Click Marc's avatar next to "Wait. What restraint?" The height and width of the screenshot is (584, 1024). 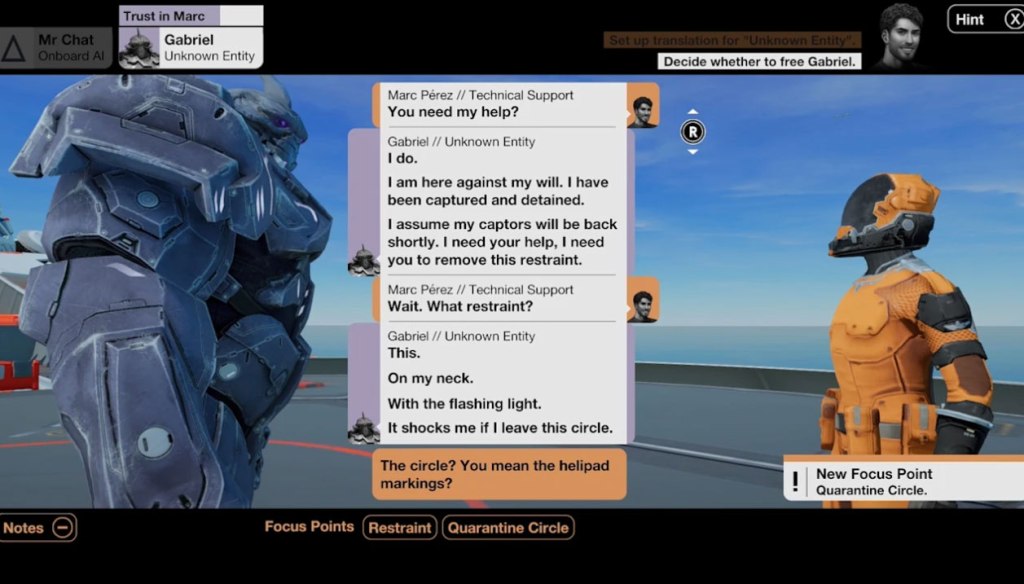pyautogui.click(x=643, y=300)
